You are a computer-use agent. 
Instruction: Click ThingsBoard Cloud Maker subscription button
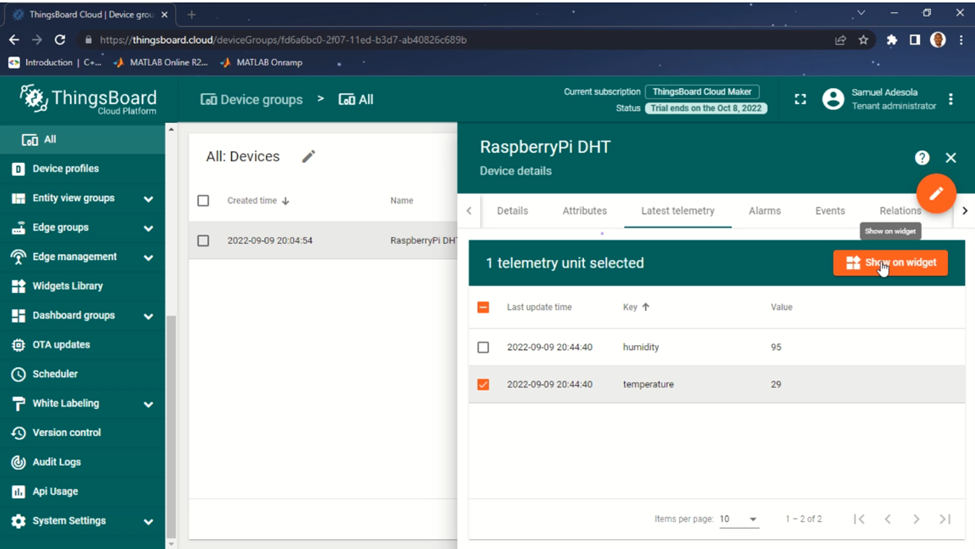702,92
